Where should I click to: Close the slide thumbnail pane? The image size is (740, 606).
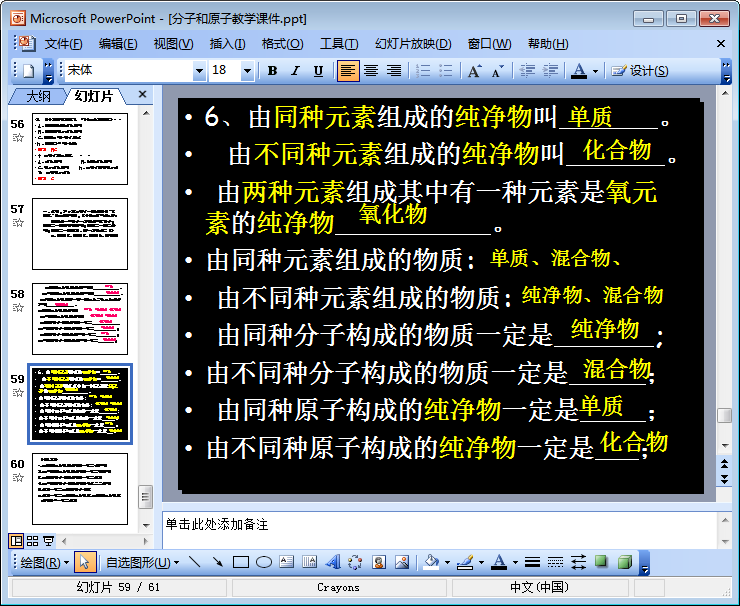143,94
